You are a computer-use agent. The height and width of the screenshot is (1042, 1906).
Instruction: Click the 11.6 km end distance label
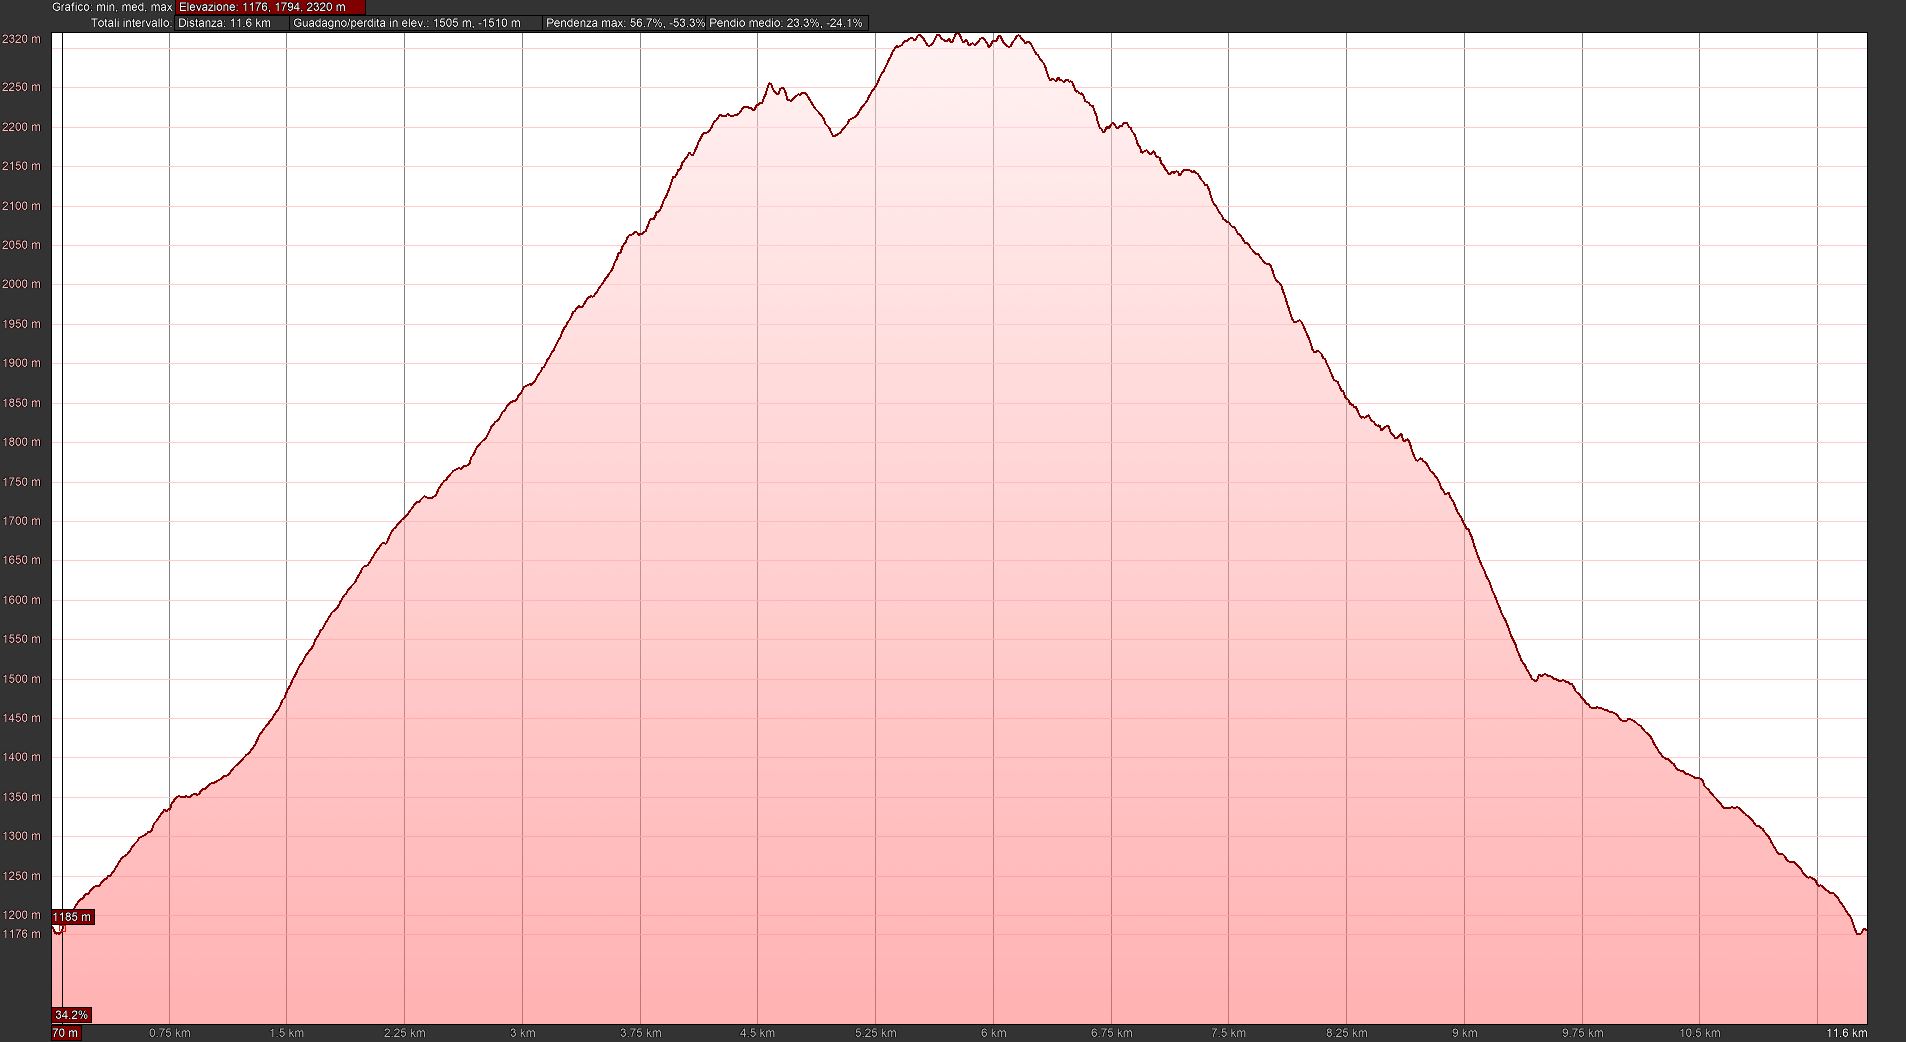(1846, 1033)
